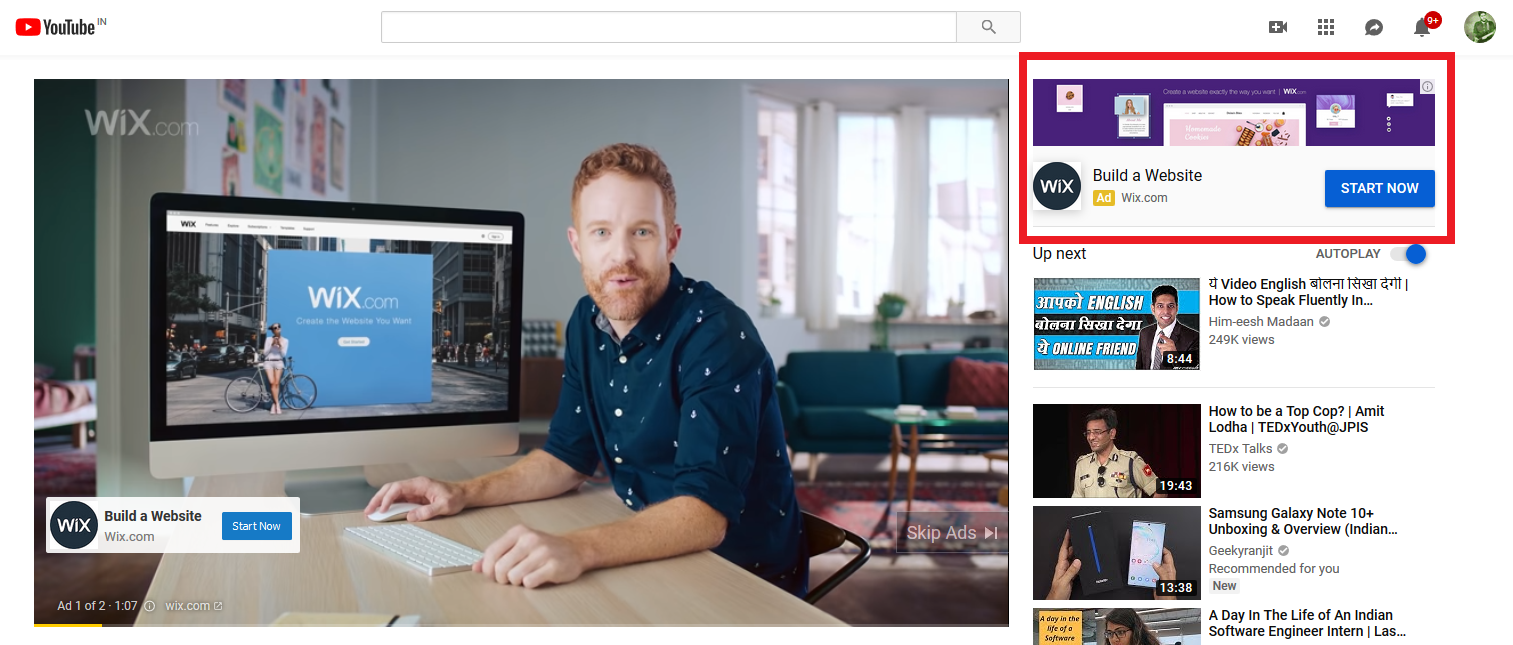Click the yellow Ad badge in the sidebar
1513x645 pixels.
[x=1104, y=198]
